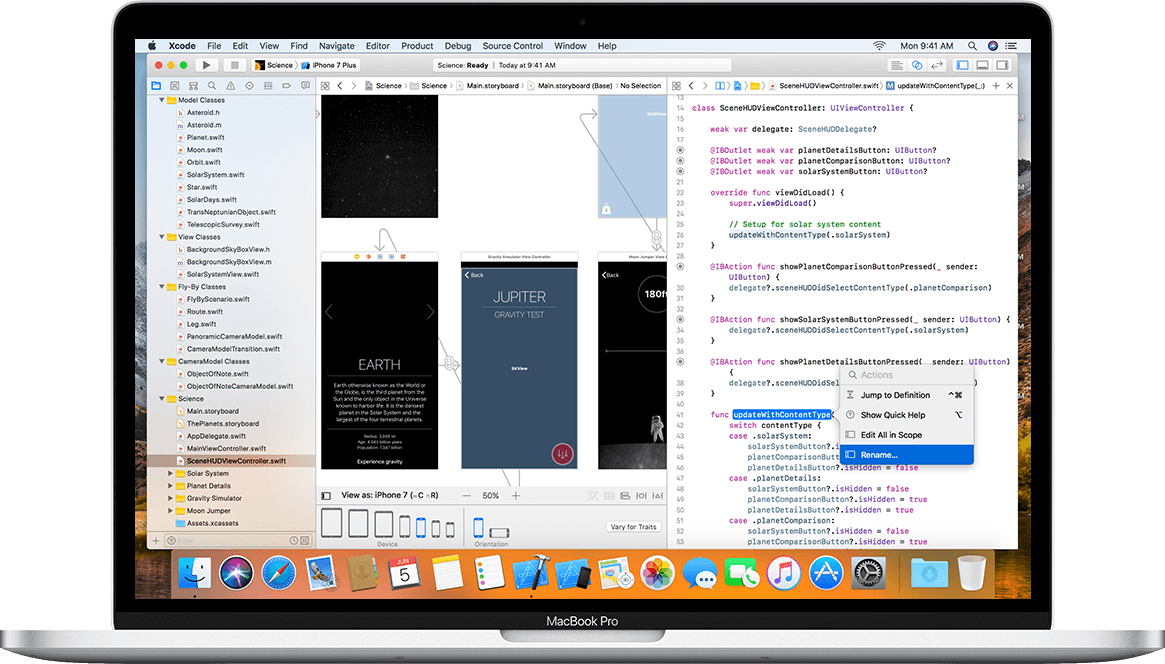Choose the smallest iPhone device preview
The height and width of the screenshot is (664, 1165).
[450, 530]
